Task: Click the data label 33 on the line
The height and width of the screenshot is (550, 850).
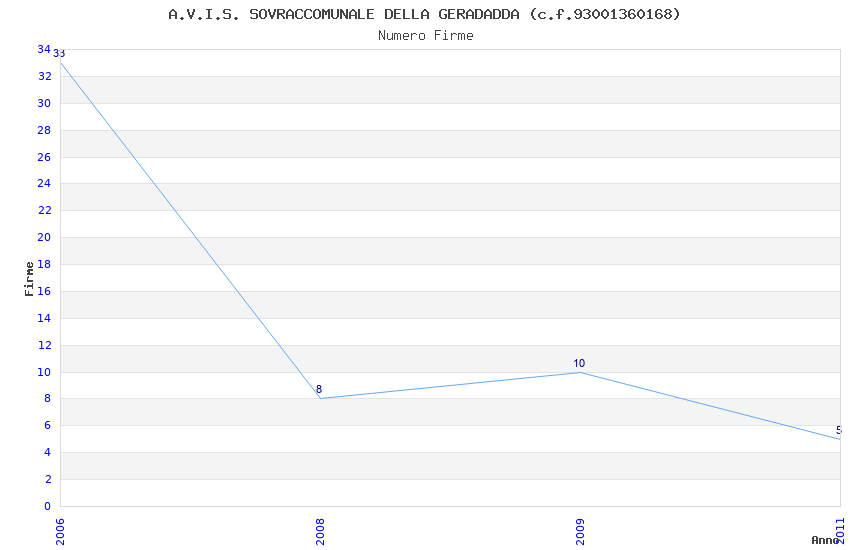Action: [59, 54]
